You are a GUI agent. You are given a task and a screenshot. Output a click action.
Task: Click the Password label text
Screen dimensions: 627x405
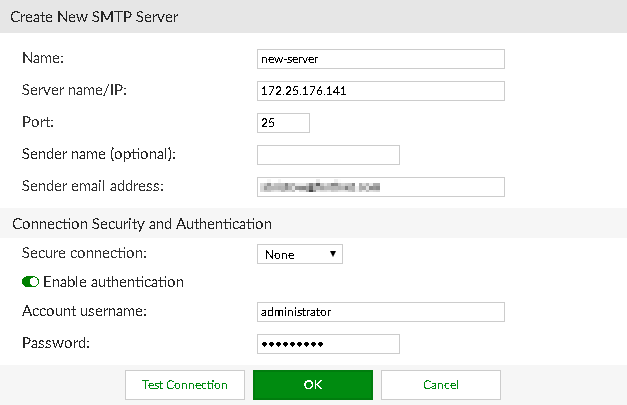click(54, 343)
